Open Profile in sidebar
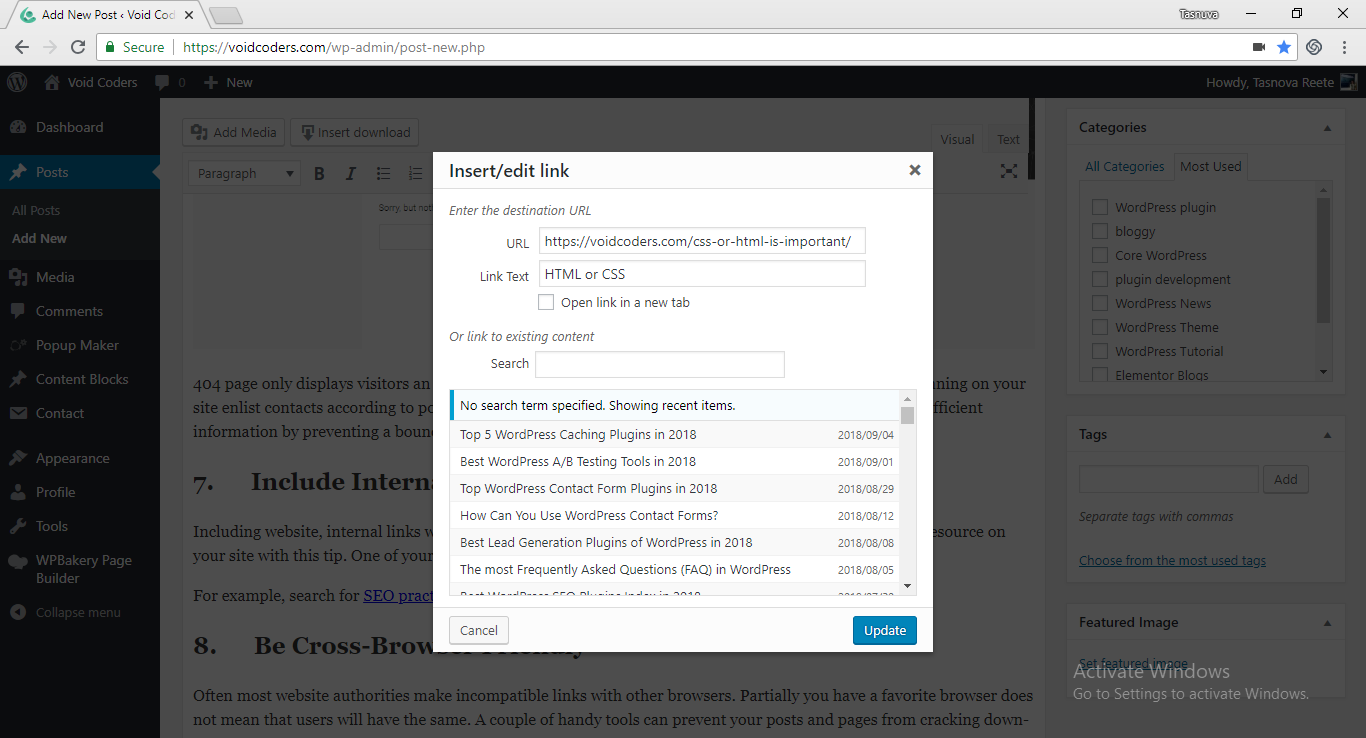This screenshot has height=738, width=1366. click(80, 492)
